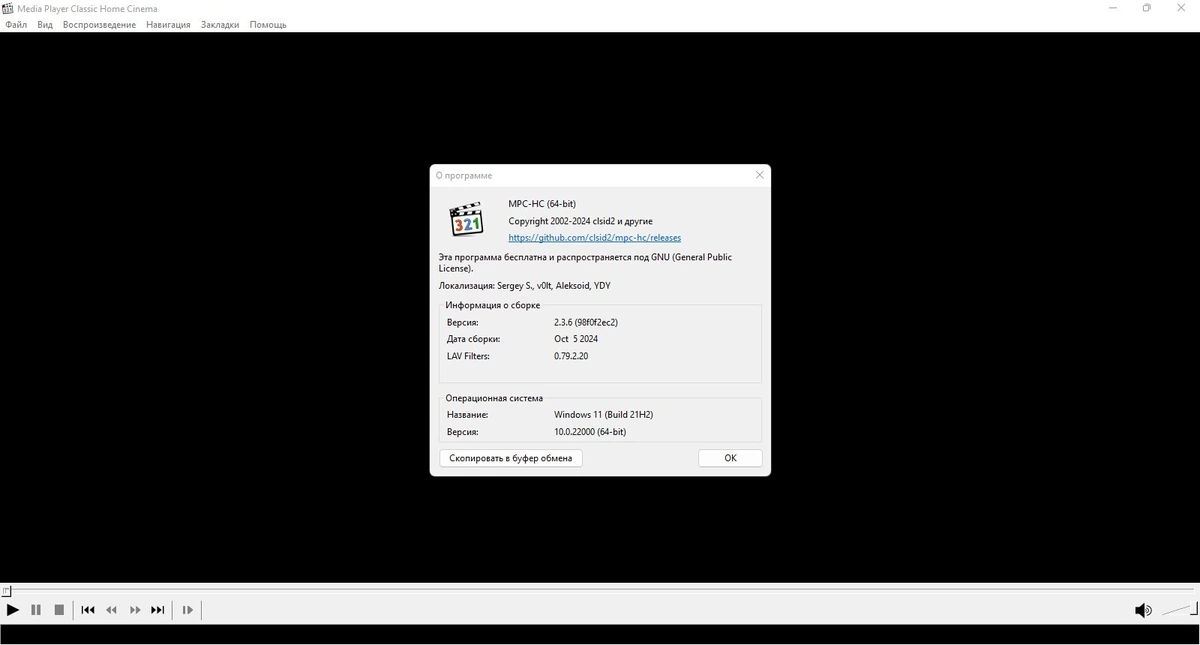The image size is (1200, 645).
Task: Step forward one frame
Action: click(187, 610)
